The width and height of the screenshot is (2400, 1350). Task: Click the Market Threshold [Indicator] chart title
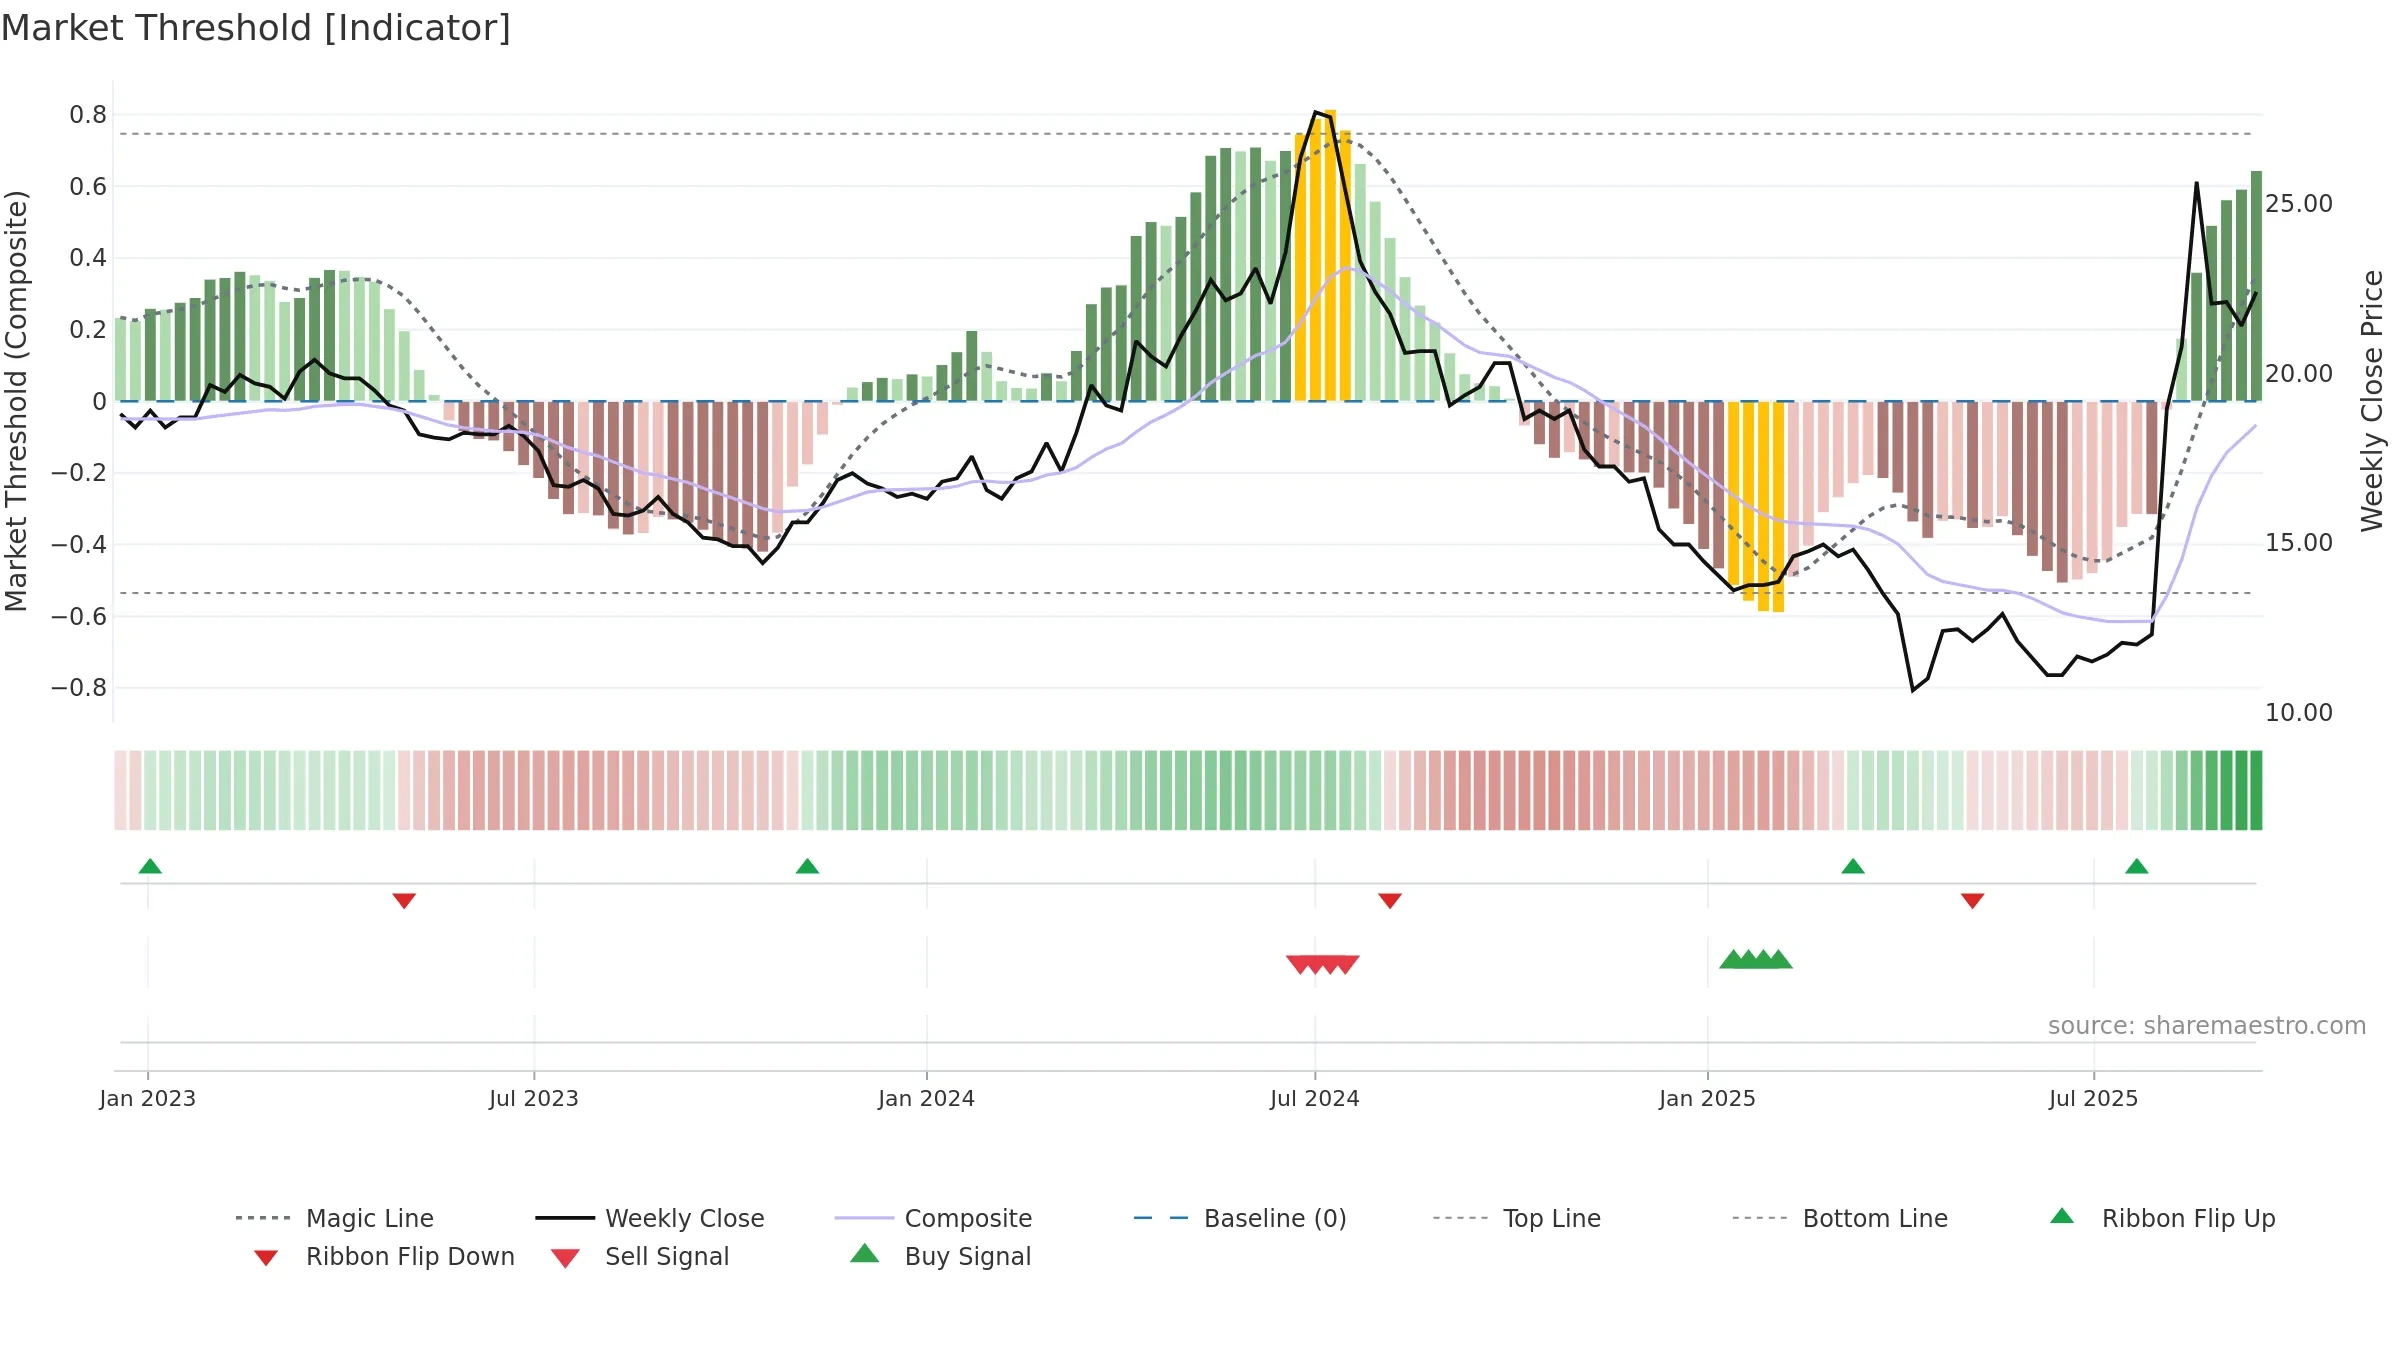[x=256, y=28]
